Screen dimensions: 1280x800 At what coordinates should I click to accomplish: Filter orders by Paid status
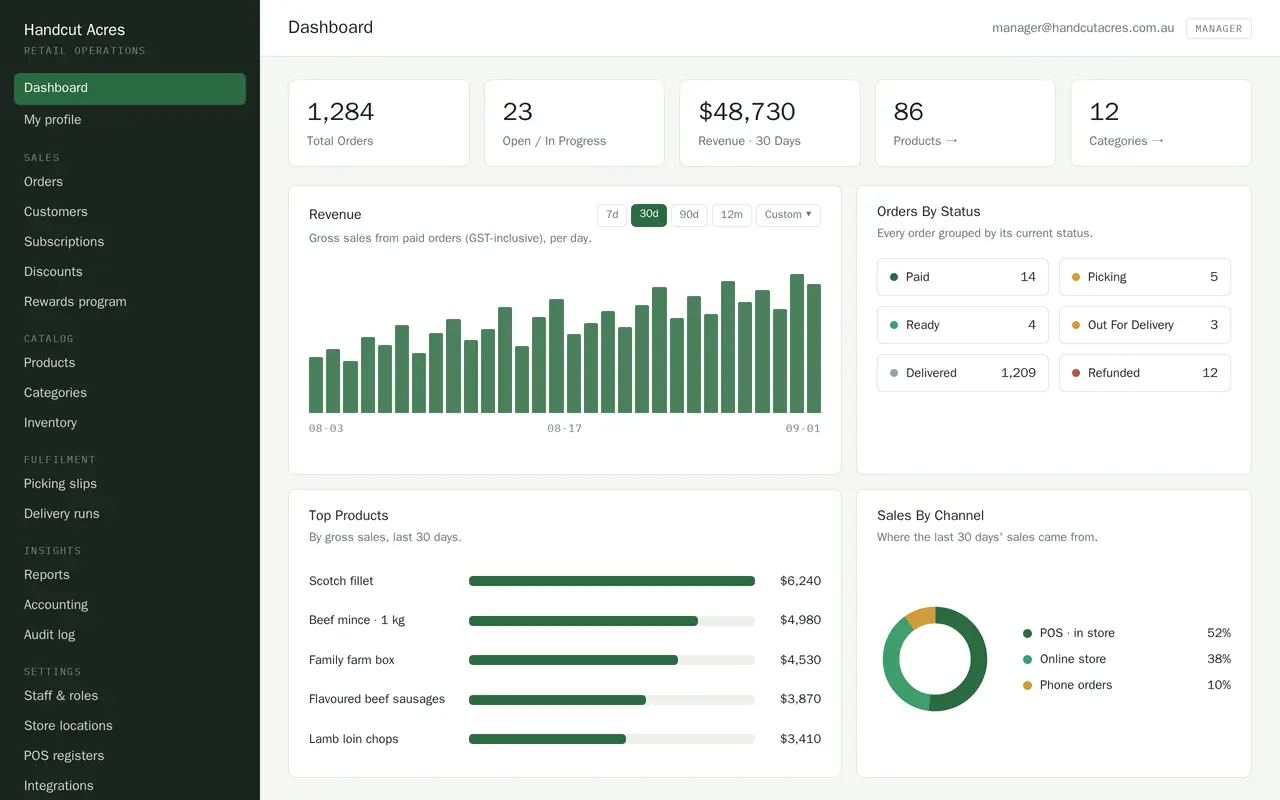point(963,277)
